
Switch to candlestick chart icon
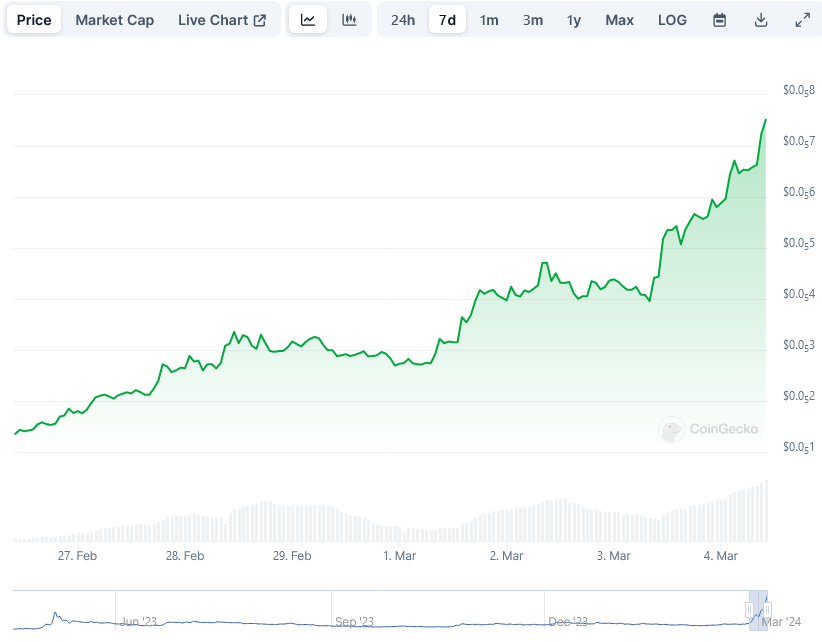point(349,20)
